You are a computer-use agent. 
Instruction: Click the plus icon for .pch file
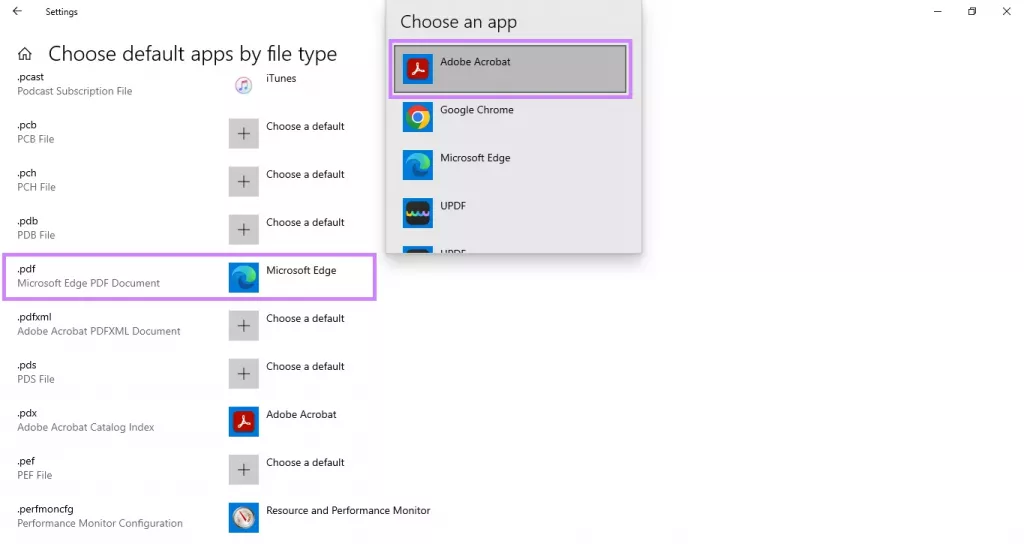[244, 182]
